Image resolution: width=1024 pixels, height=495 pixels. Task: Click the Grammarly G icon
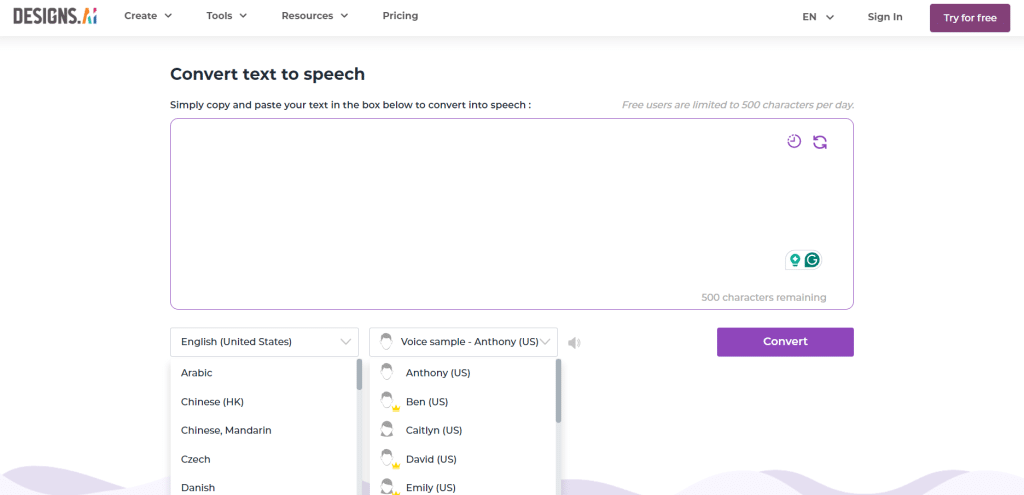(x=812, y=260)
